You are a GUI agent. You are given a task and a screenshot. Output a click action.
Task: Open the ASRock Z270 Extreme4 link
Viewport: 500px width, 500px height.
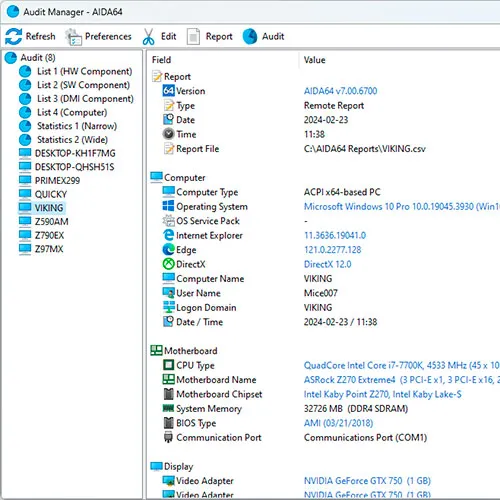349,380
